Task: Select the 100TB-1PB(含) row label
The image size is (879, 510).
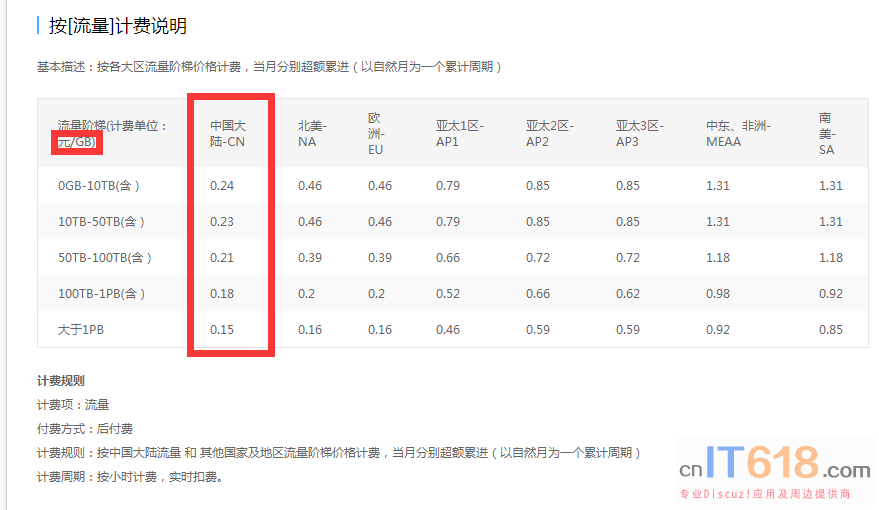Action: (102, 294)
